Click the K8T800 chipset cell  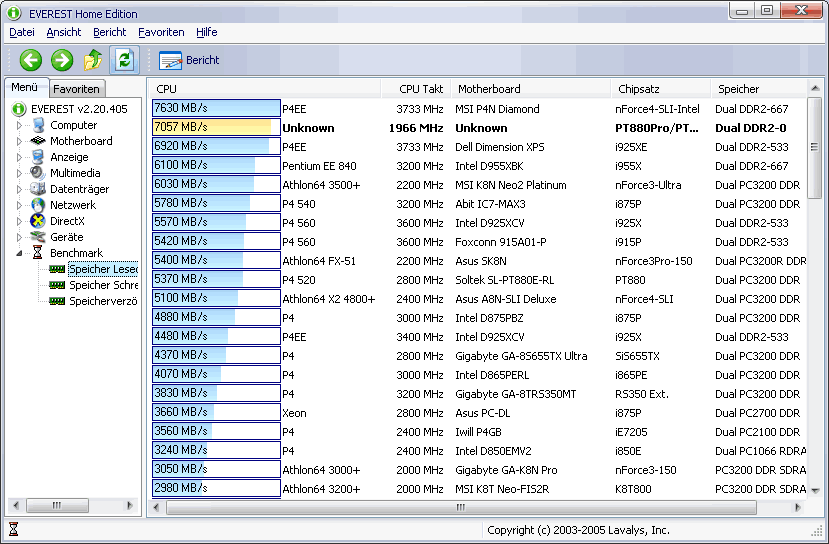tap(633, 489)
